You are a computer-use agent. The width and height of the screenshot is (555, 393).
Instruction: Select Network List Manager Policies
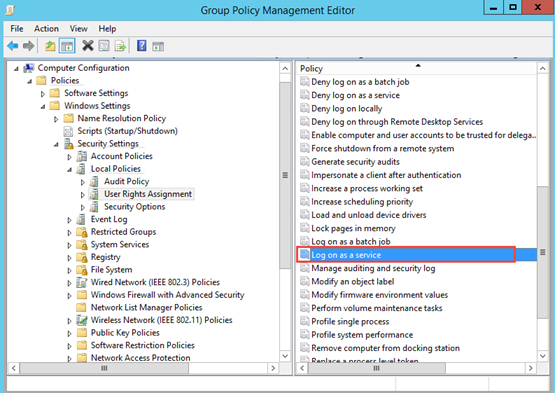pos(147,308)
